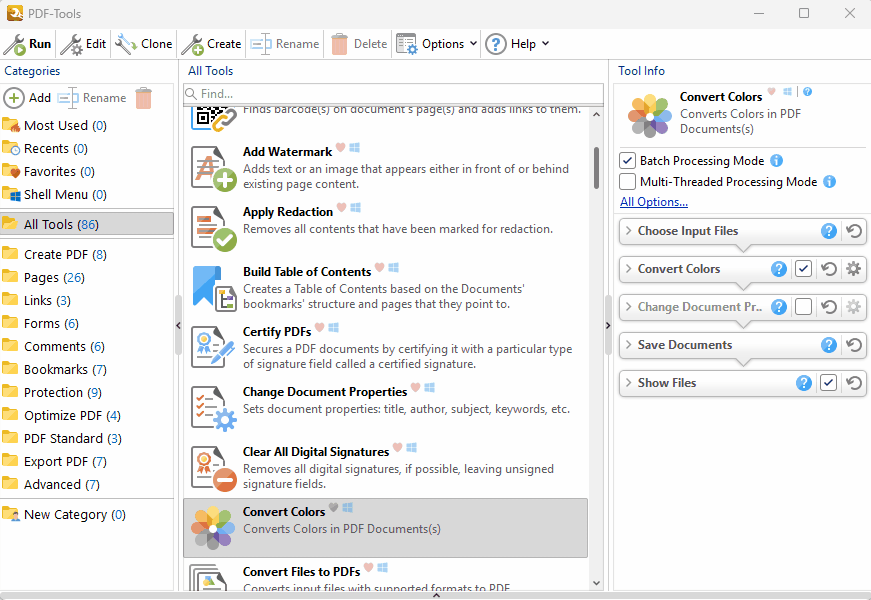Screen dimensions: 871x600
Task: Click the Add category plus icon
Action: [x=14, y=98]
